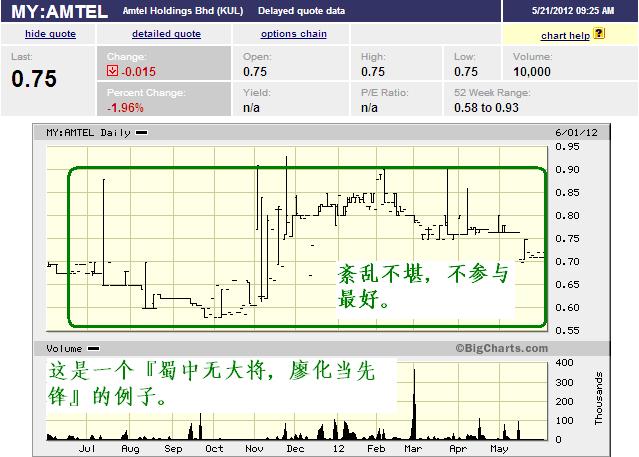This screenshot has height=457, width=639.
Task: Click the 52 Week Range '0.58 to 0.93'
Action: click(x=486, y=108)
